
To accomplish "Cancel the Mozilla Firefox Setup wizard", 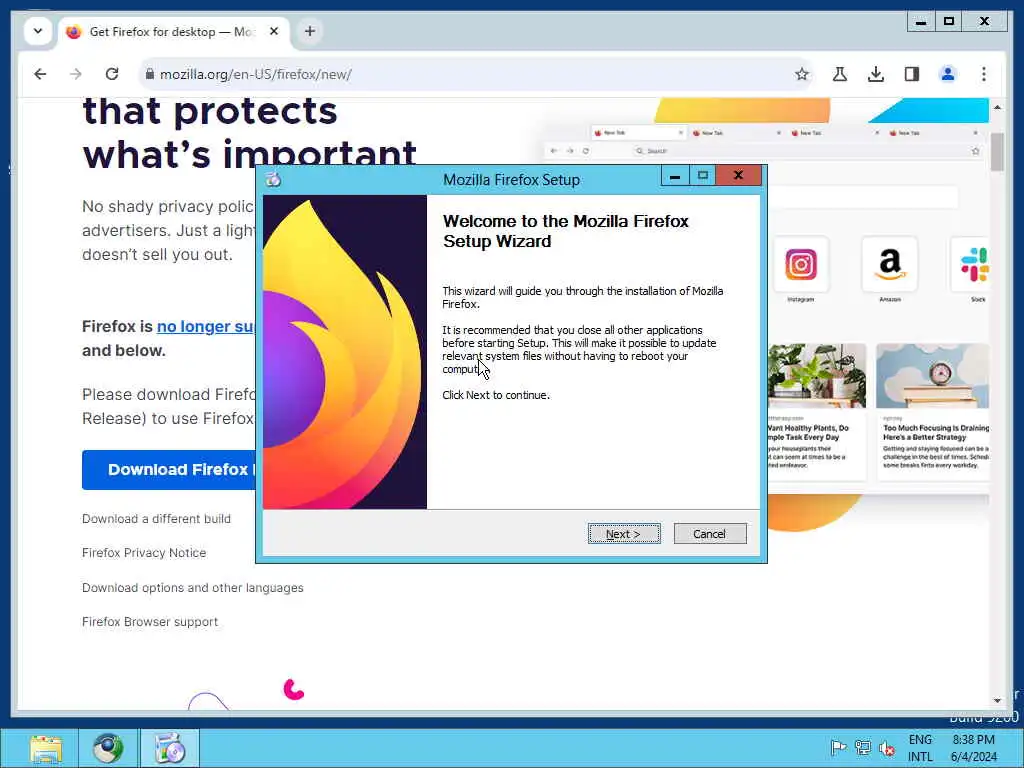I will 709,534.
